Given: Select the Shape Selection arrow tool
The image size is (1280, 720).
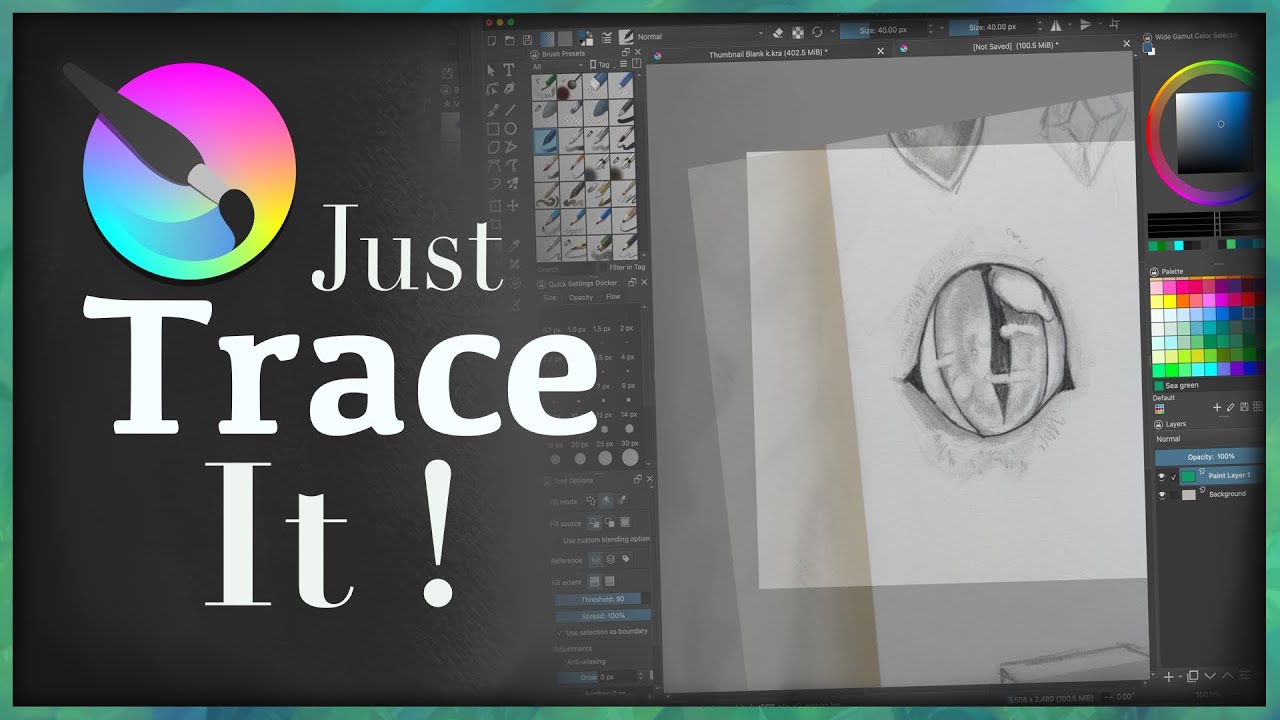Looking at the screenshot, I should coord(491,70).
